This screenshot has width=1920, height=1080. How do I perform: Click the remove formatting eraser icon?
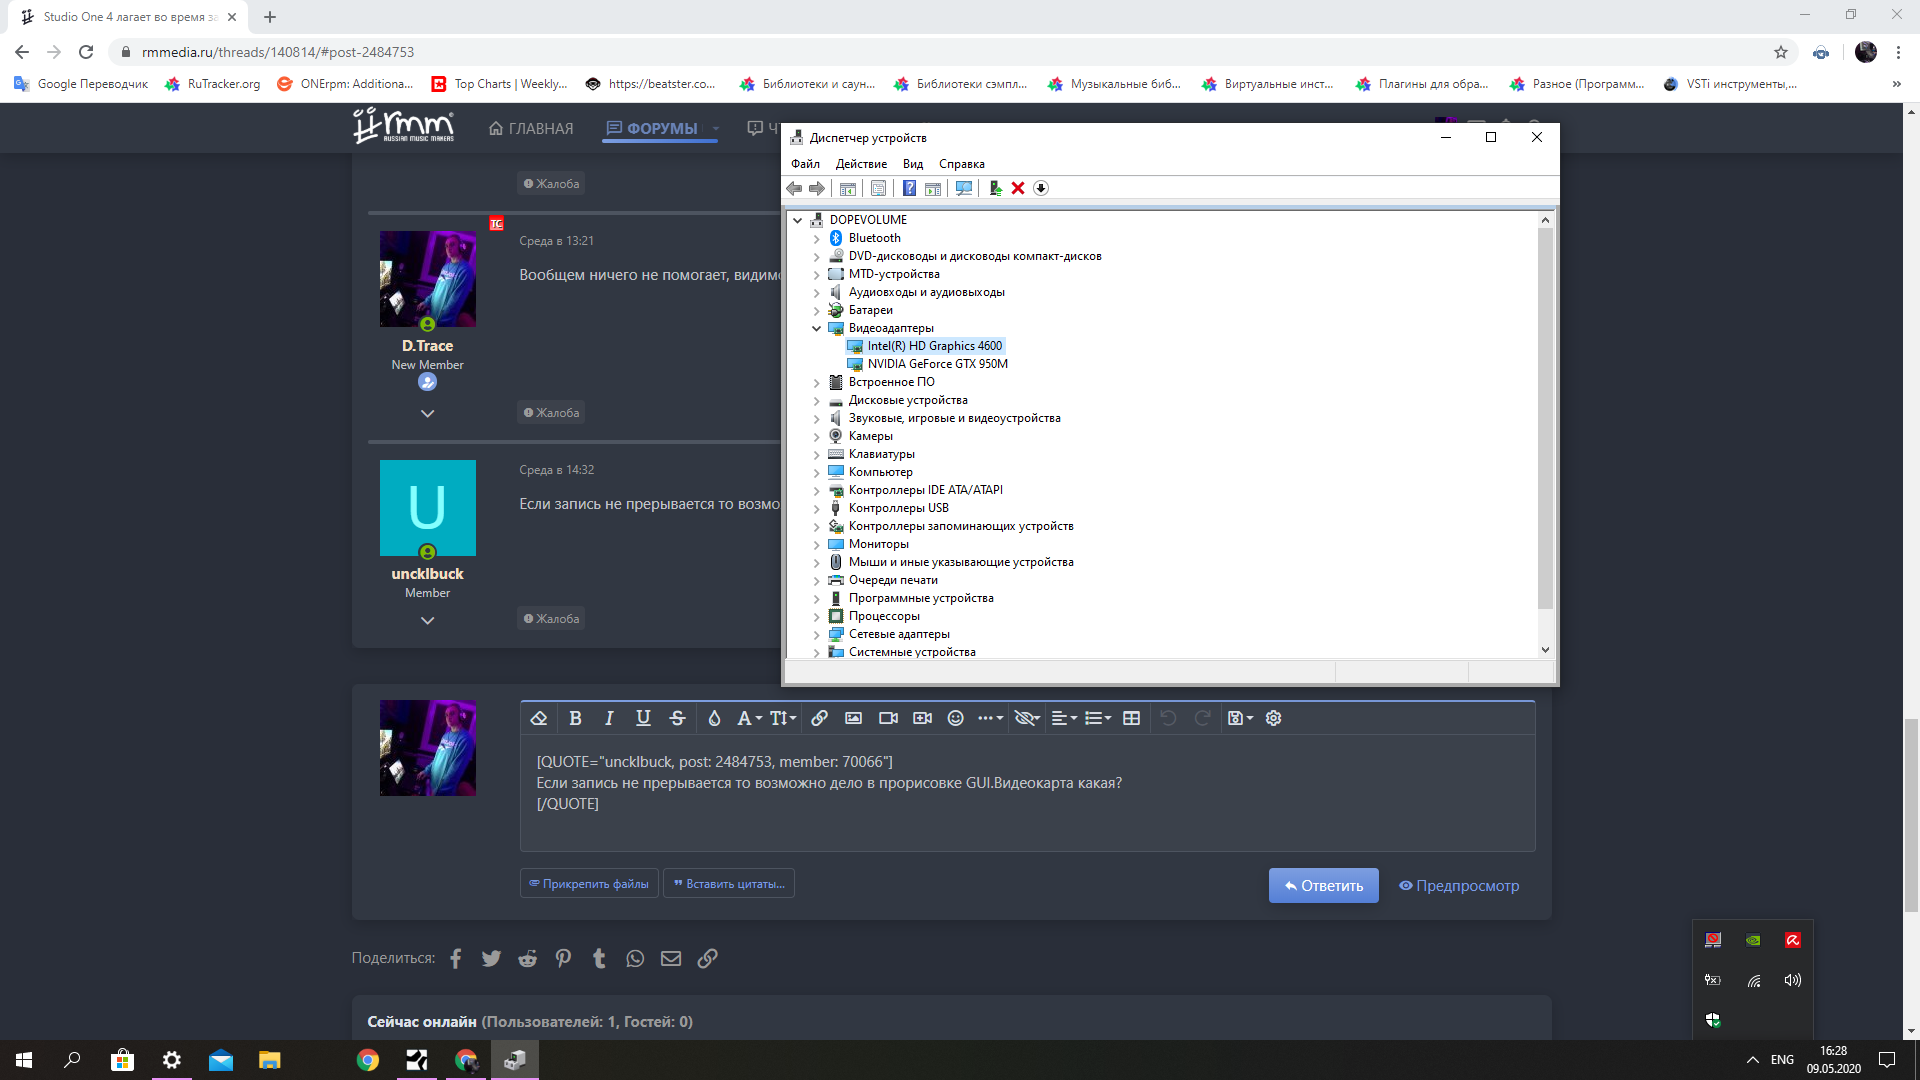click(x=539, y=718)
